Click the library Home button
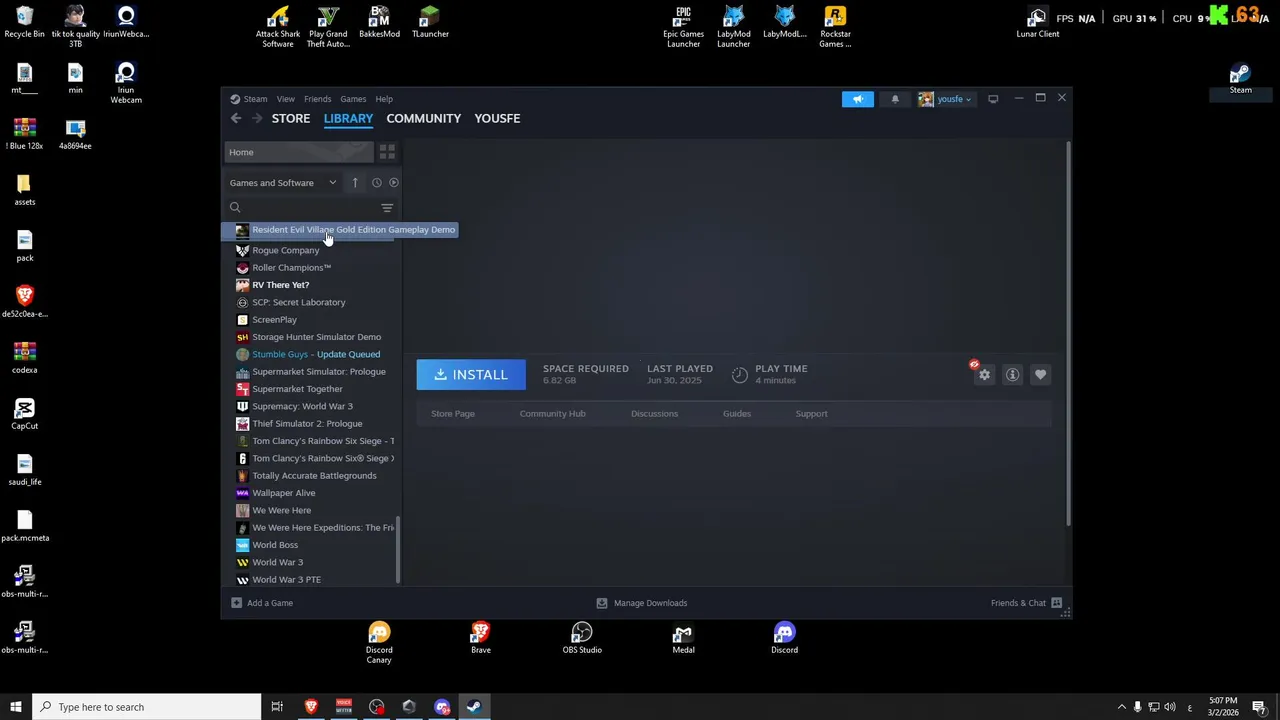 click(299, 152)
